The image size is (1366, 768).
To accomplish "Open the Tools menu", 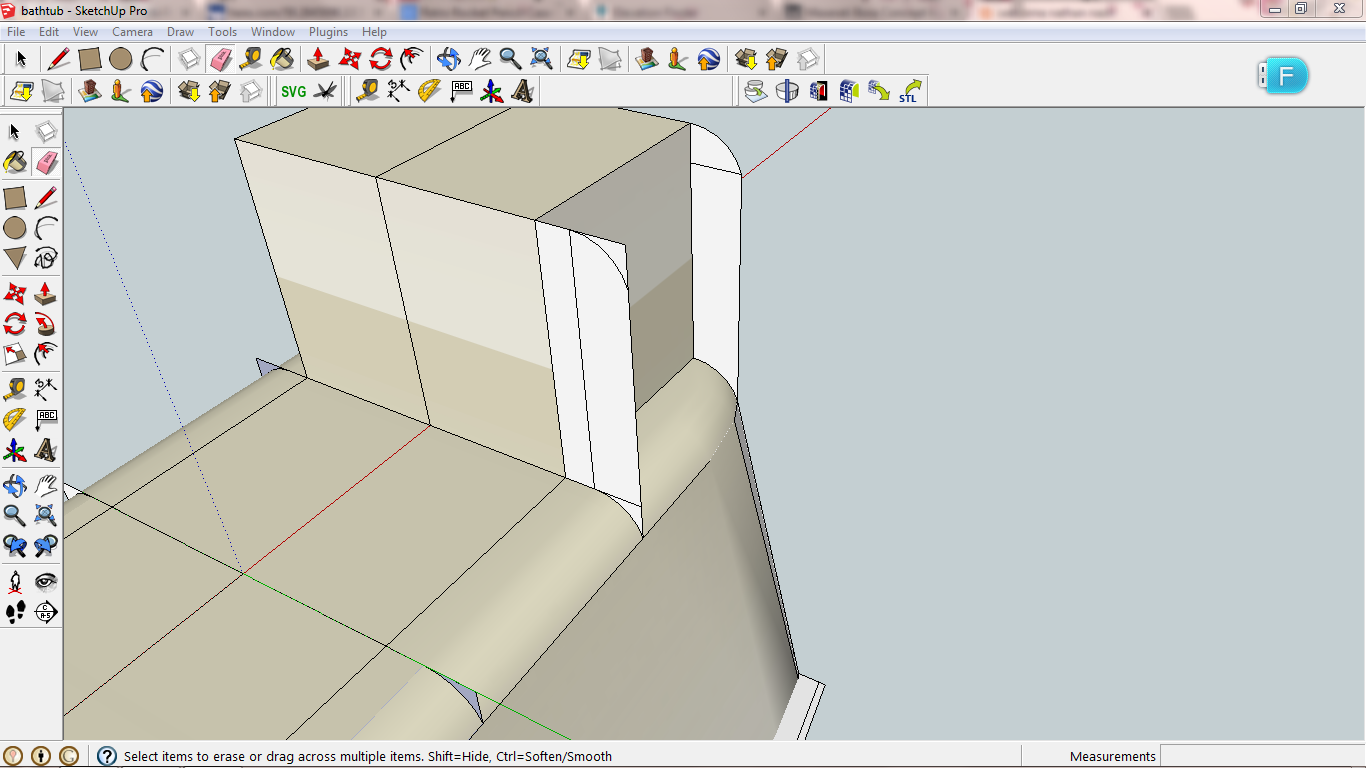I will click(x=222, y=32).
